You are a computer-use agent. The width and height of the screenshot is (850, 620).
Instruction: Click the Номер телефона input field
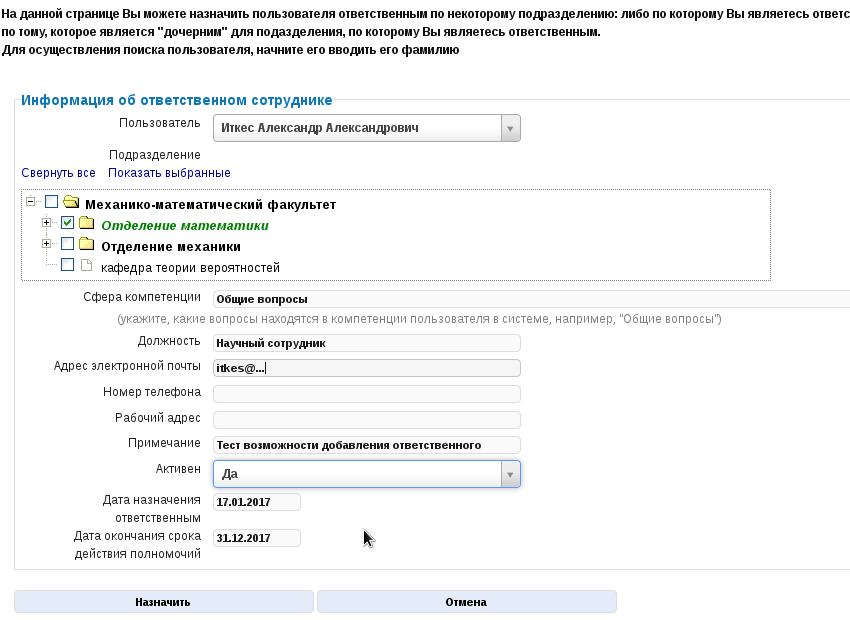367,393
